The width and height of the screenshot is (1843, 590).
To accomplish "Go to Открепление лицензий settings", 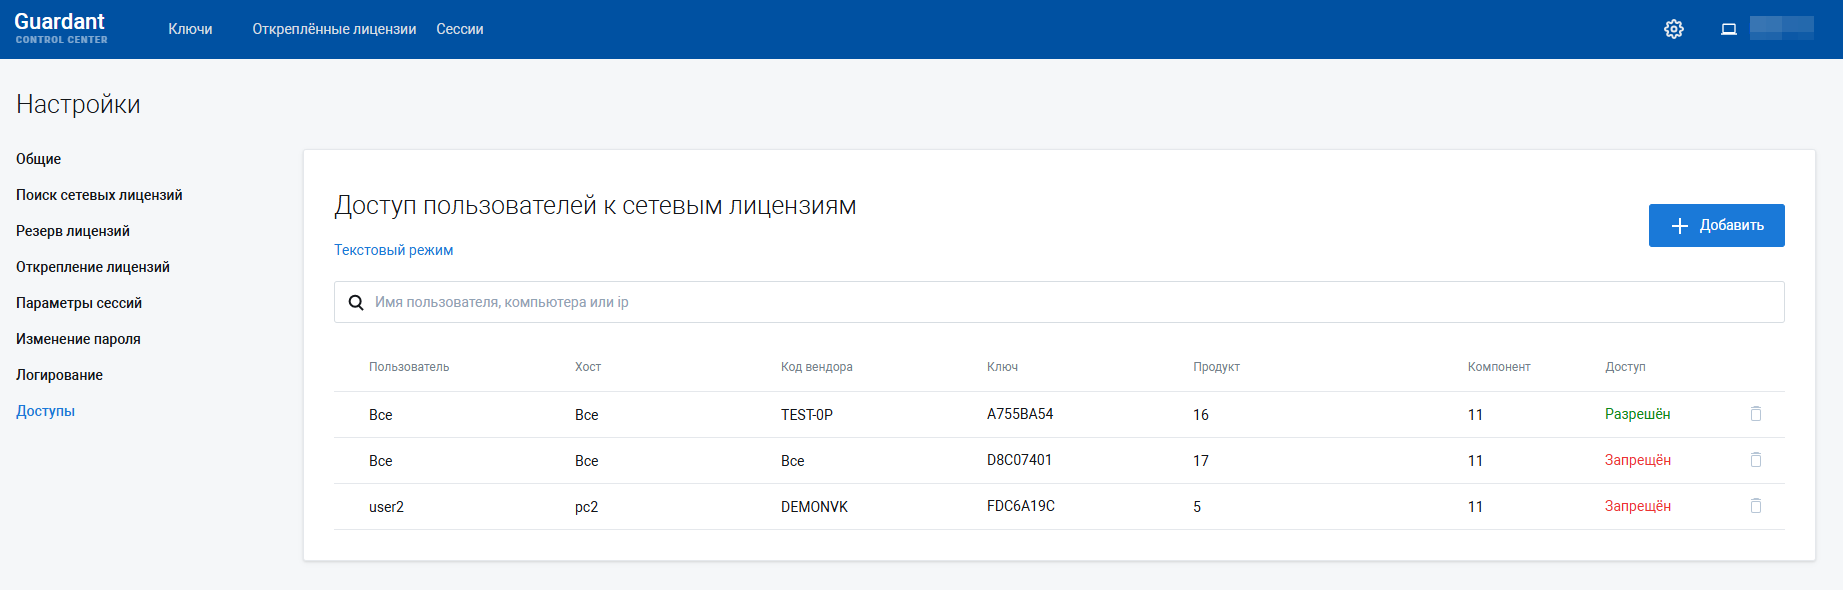I will pyautogui.click(x=93, y=267).
